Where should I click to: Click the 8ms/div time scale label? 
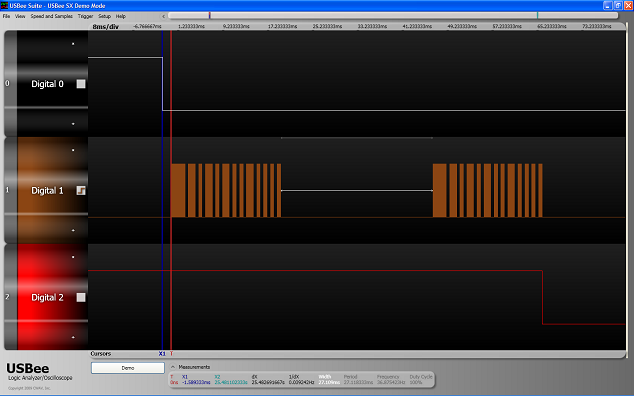(106, 27)
